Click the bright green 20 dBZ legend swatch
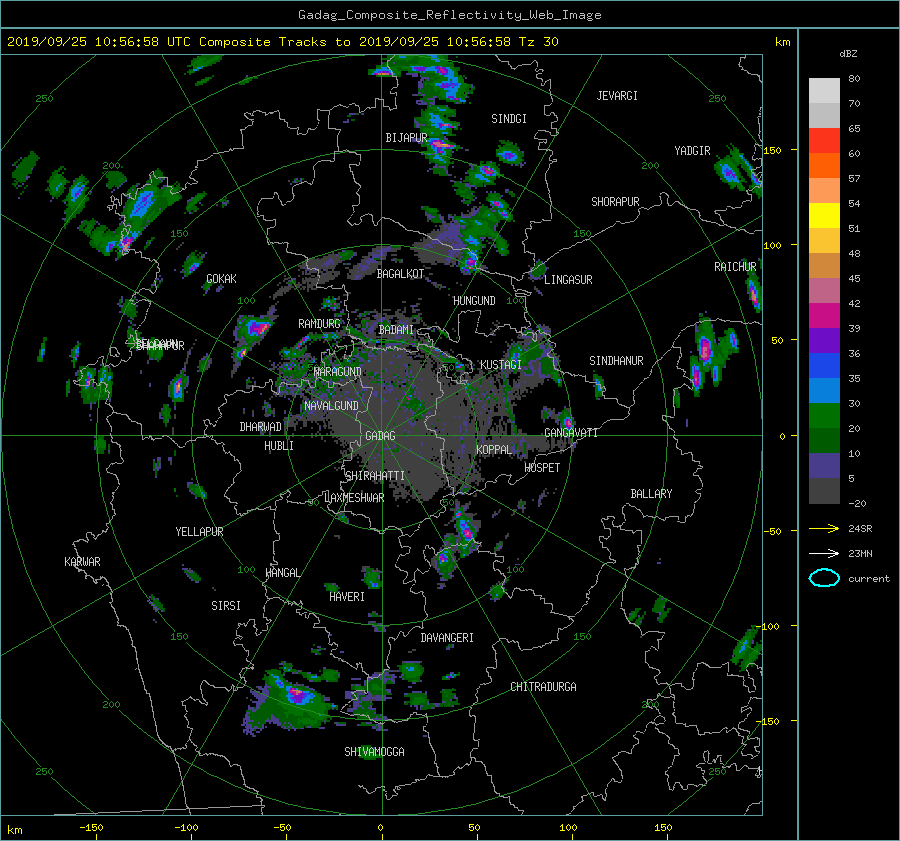This screenshot has height=841, width=900. point(824,416)
